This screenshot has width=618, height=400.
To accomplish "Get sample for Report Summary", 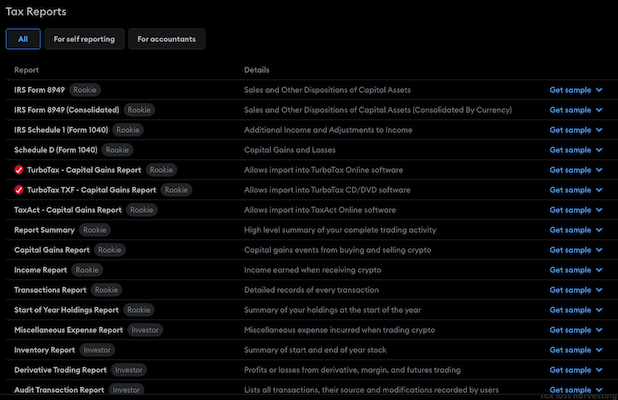I will click(570, 230).
